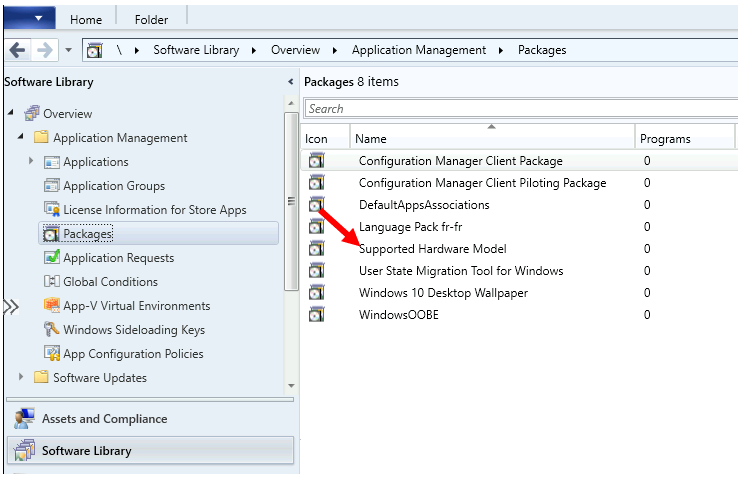Screen dimensions: 742x478
Task: Sort list by Icon column header
Action: [326, 138]
